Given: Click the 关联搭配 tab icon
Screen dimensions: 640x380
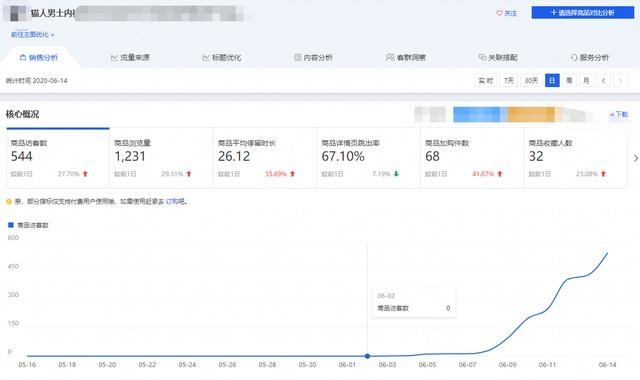Looking at the screenshot, I should (482, 58).
